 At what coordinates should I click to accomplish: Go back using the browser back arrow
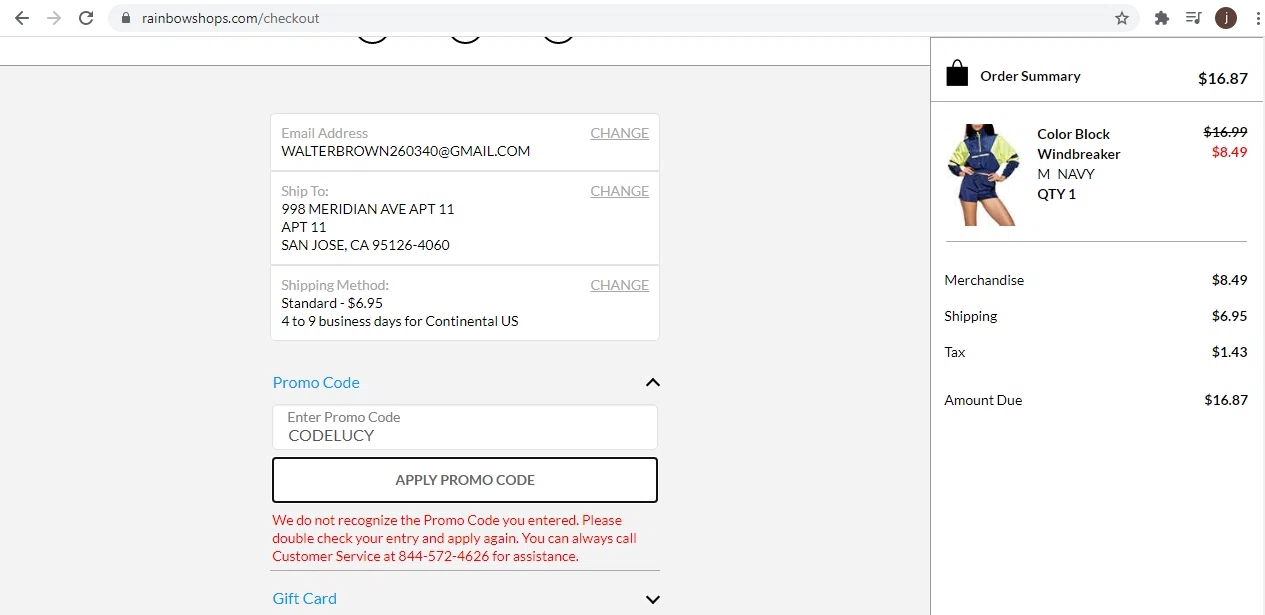coord(21,18)
